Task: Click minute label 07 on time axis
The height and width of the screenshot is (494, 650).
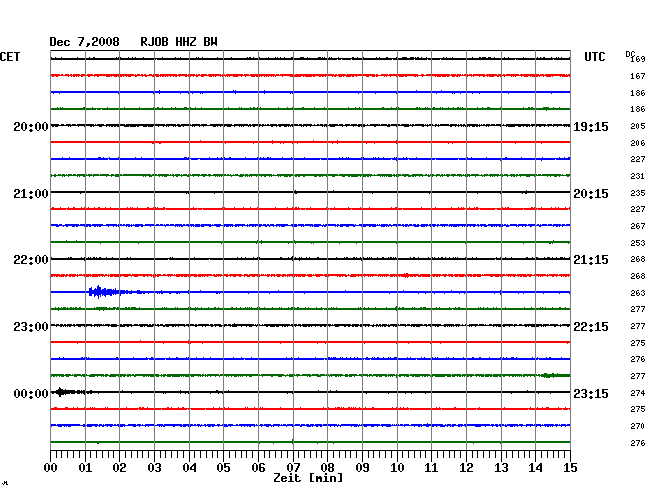Action: point(293,467)
